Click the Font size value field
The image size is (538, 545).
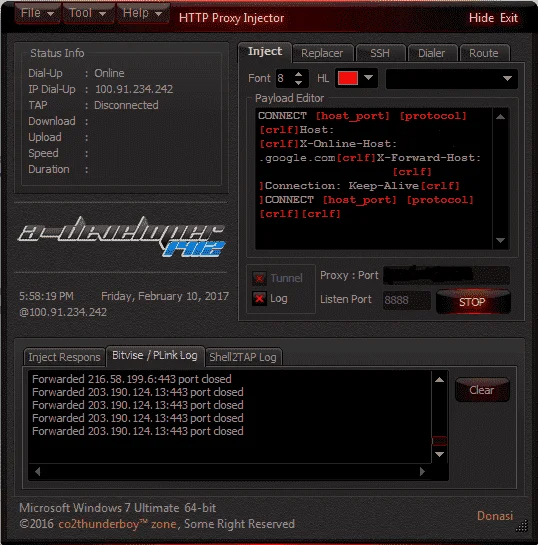(285, 78)
